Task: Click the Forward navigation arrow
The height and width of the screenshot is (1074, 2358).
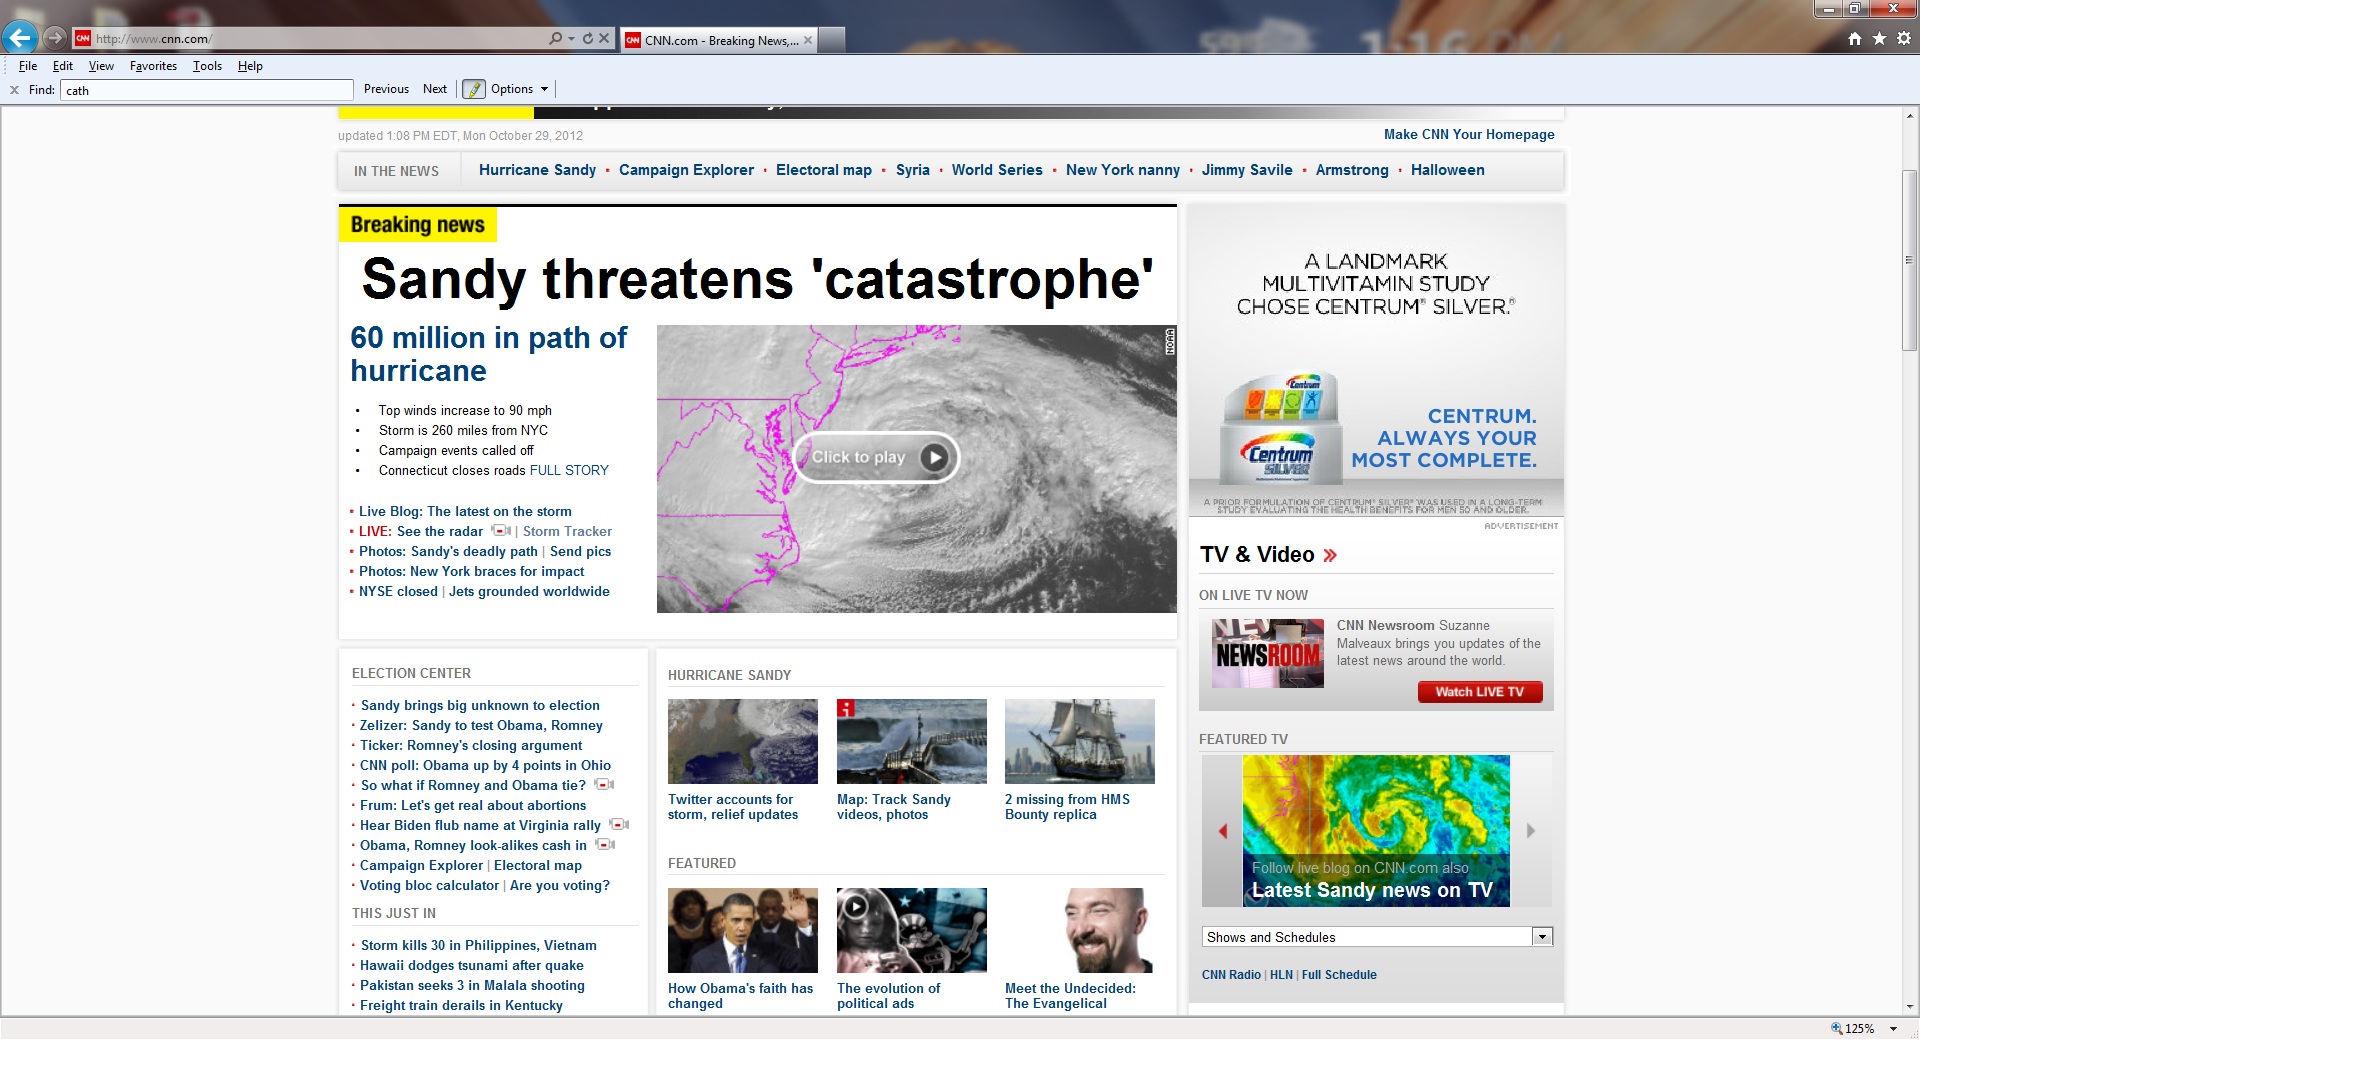Action: pyautogui.click(x=55, y=38)
